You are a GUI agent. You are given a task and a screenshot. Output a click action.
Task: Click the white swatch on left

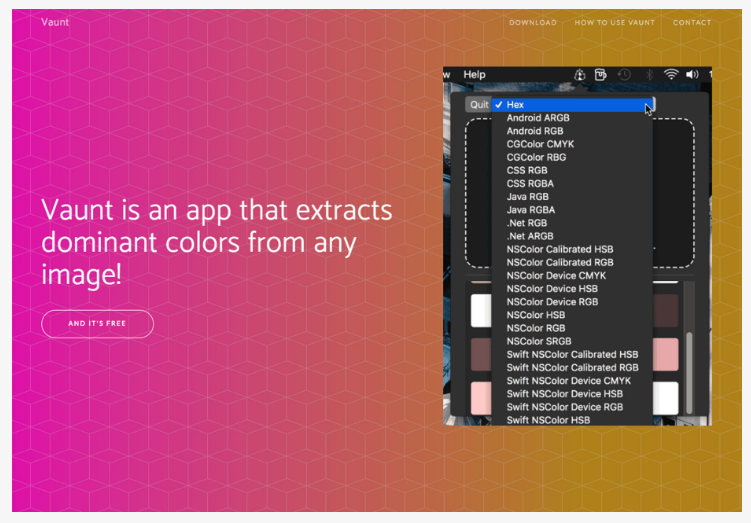pos(481,311)
